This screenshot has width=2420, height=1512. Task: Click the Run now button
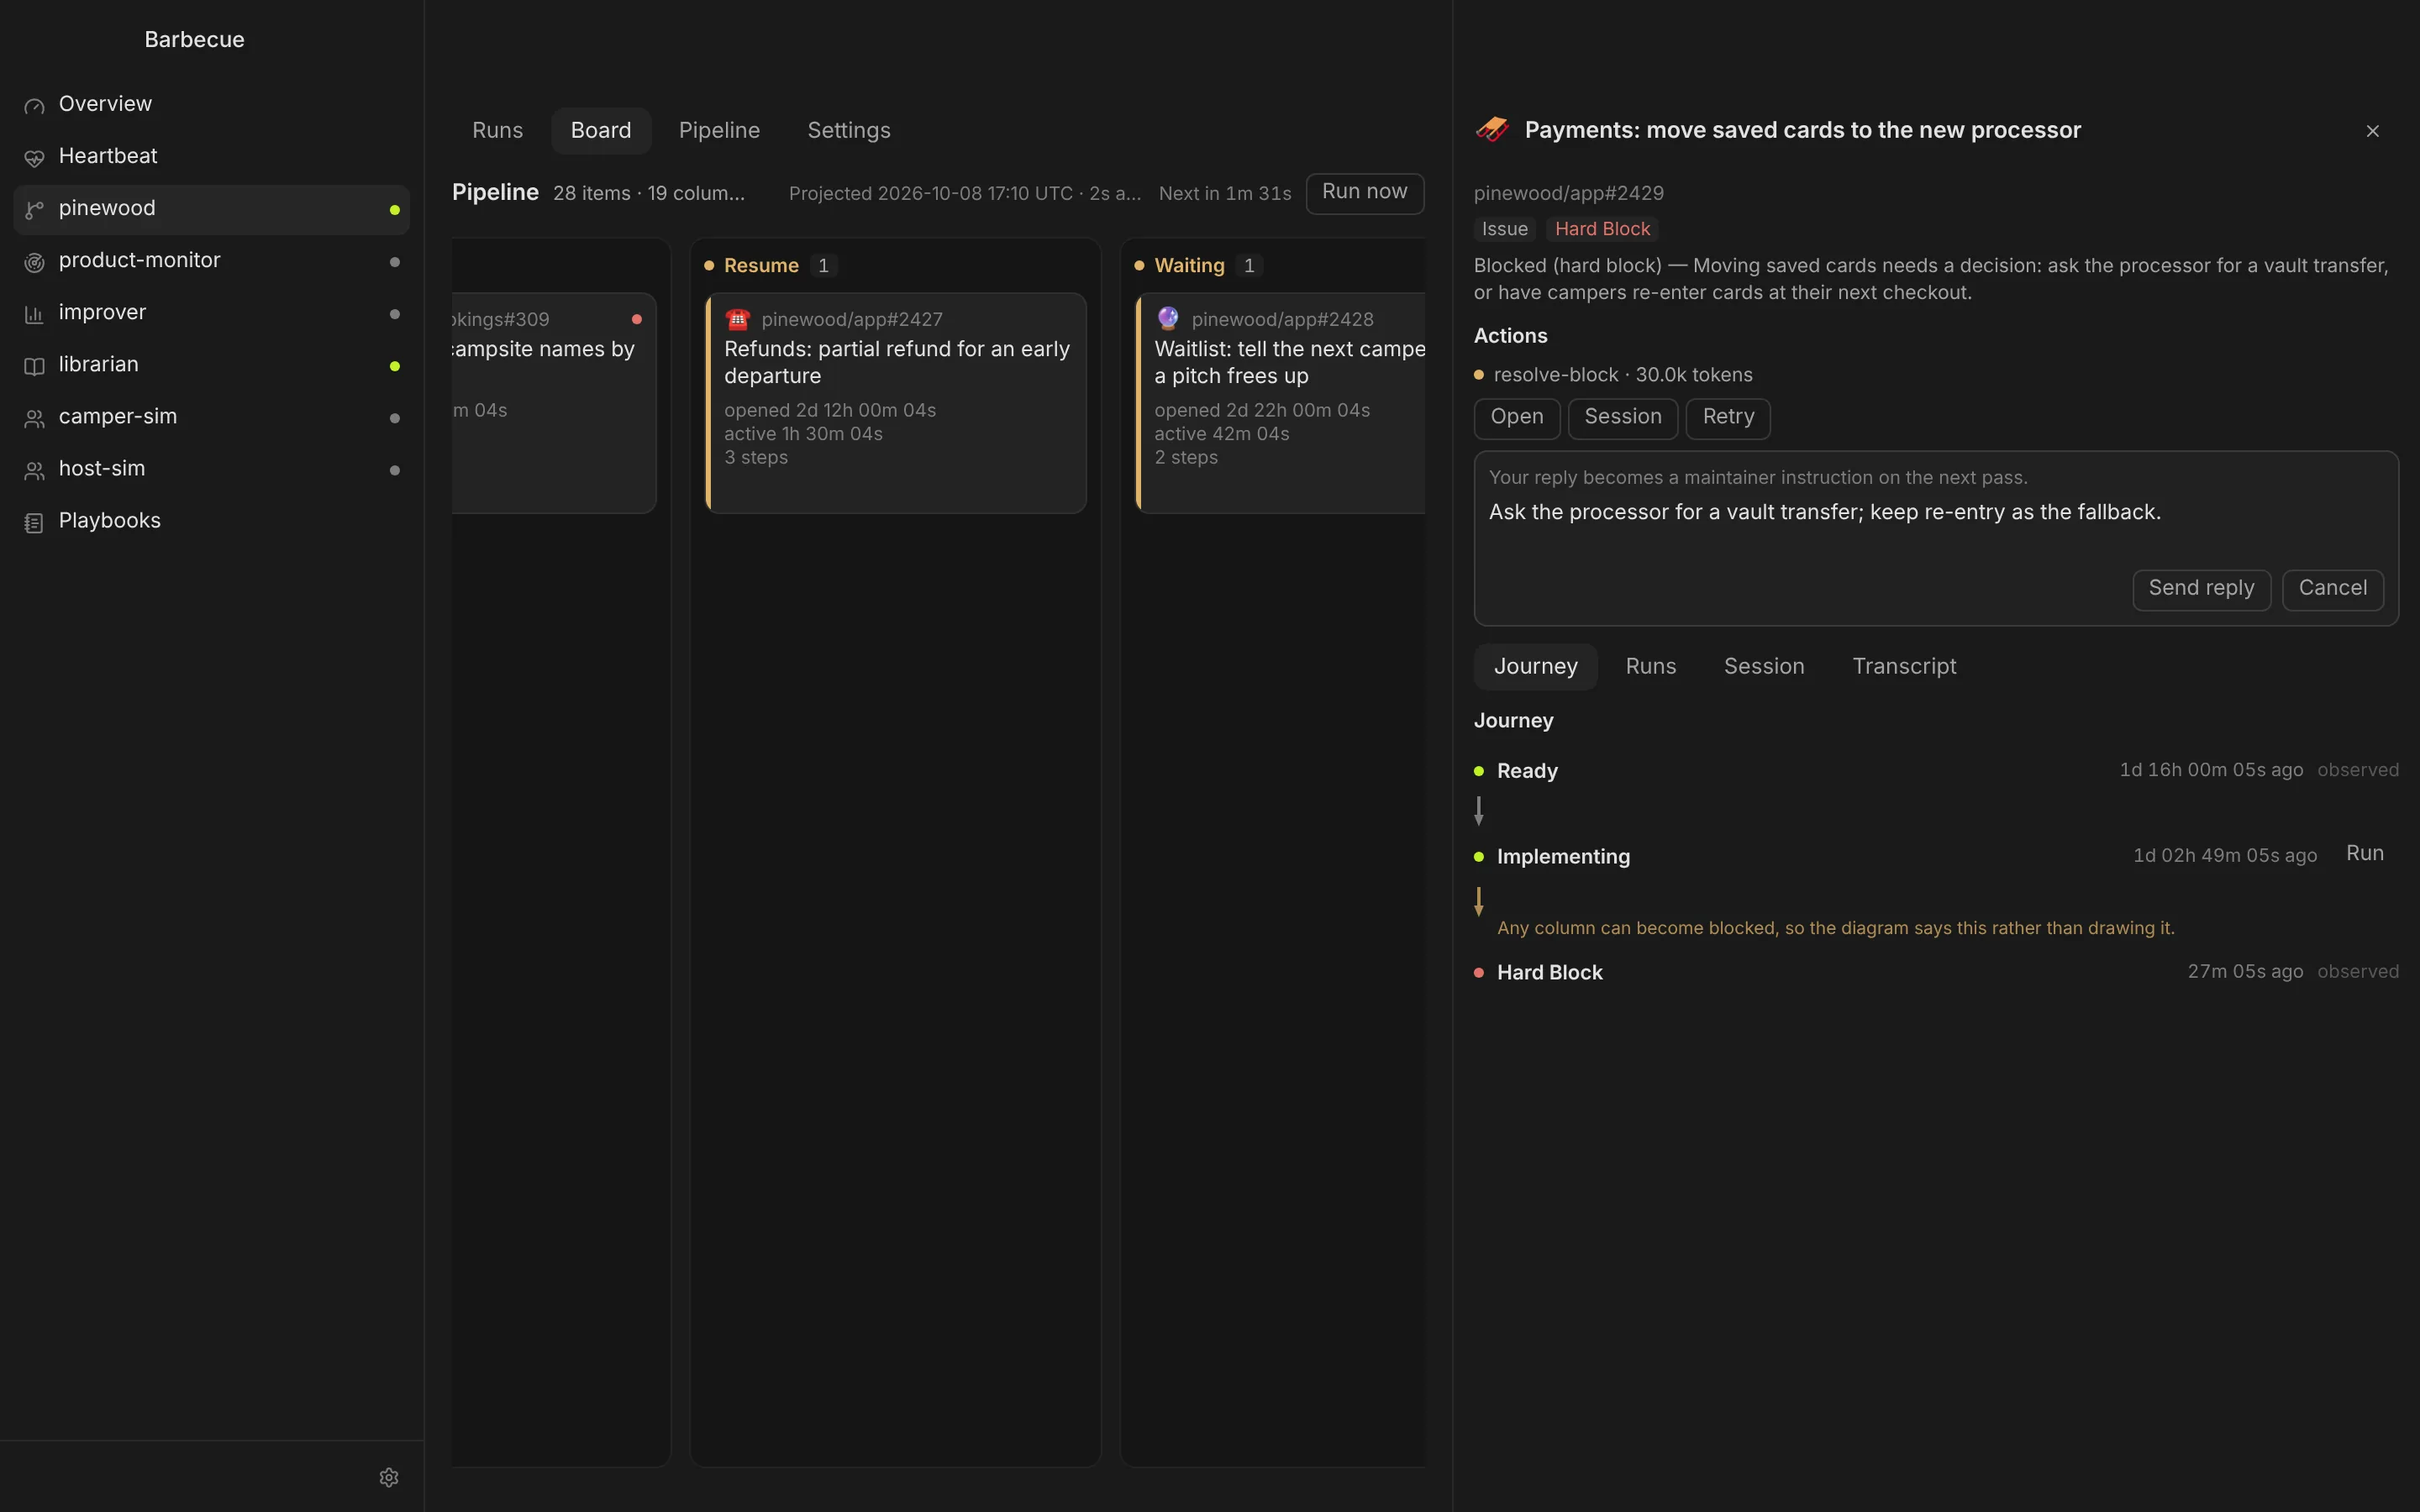click(x=1364, y=193)
